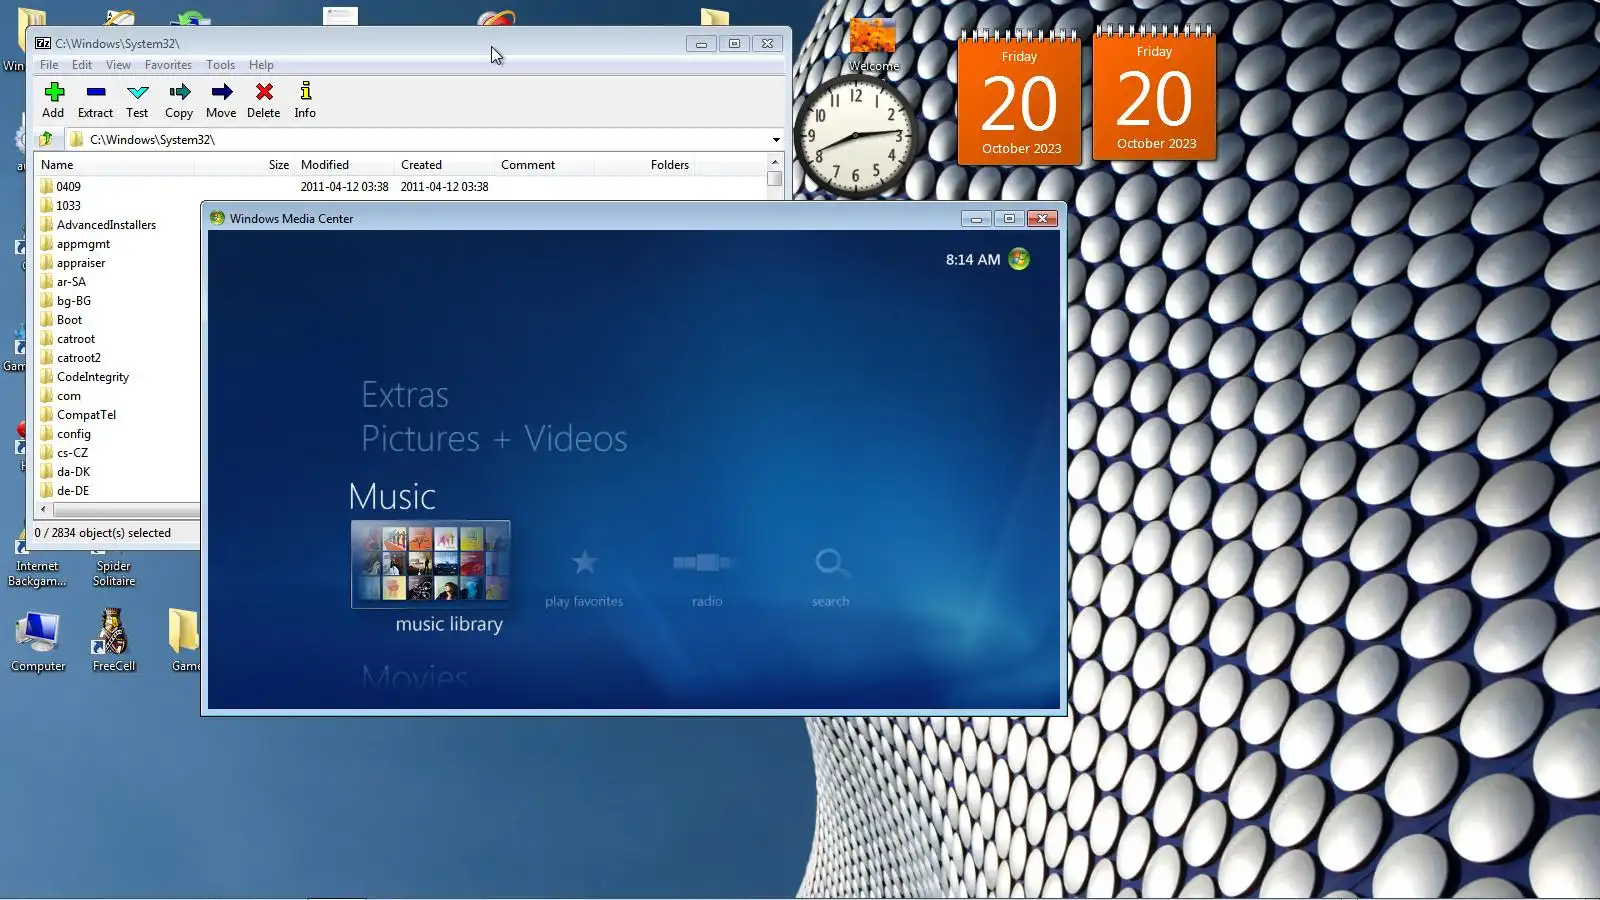Viewport: 1600px width, 900px height.
Task: Select the com folder
Action: (x=69, y=396)
